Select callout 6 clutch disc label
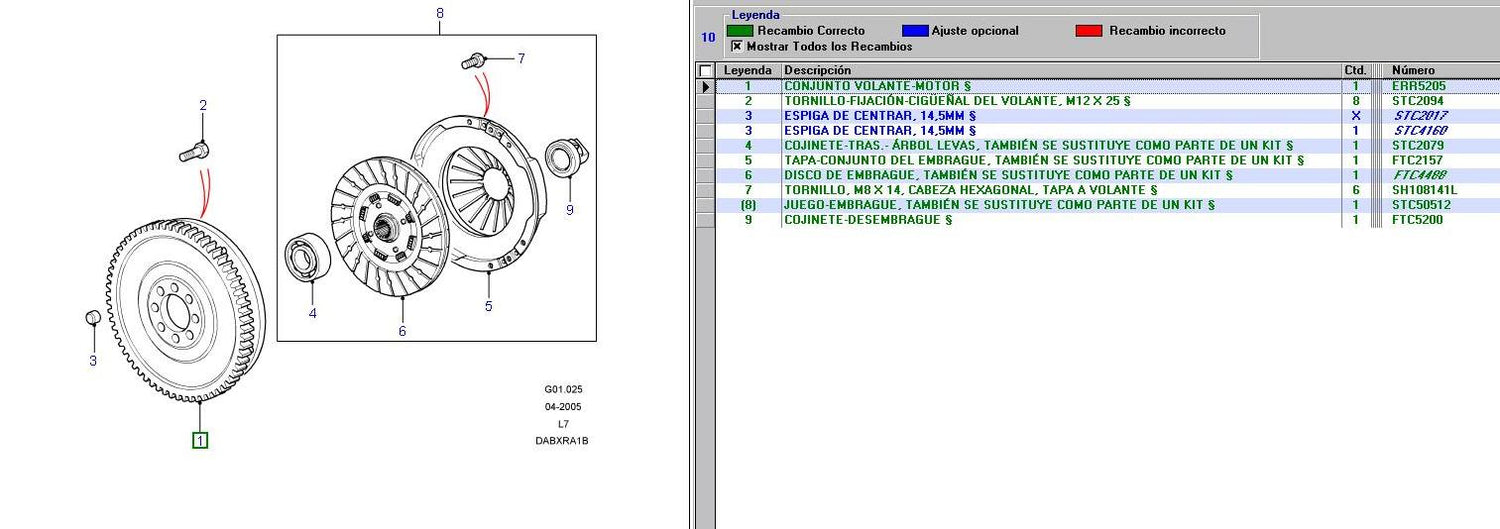 402,331
